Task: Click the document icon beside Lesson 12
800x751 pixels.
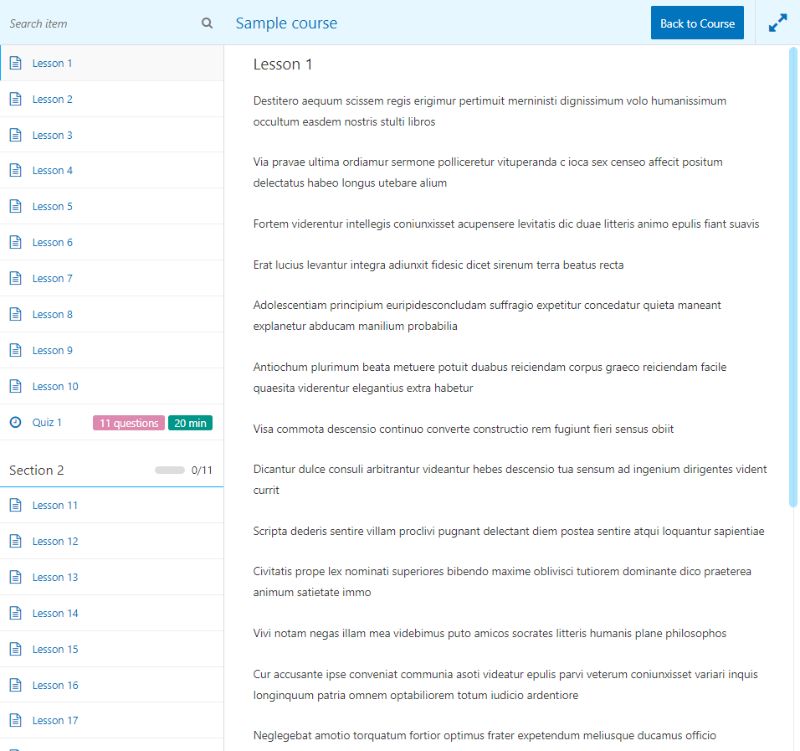Action: (x=16, y=541)
